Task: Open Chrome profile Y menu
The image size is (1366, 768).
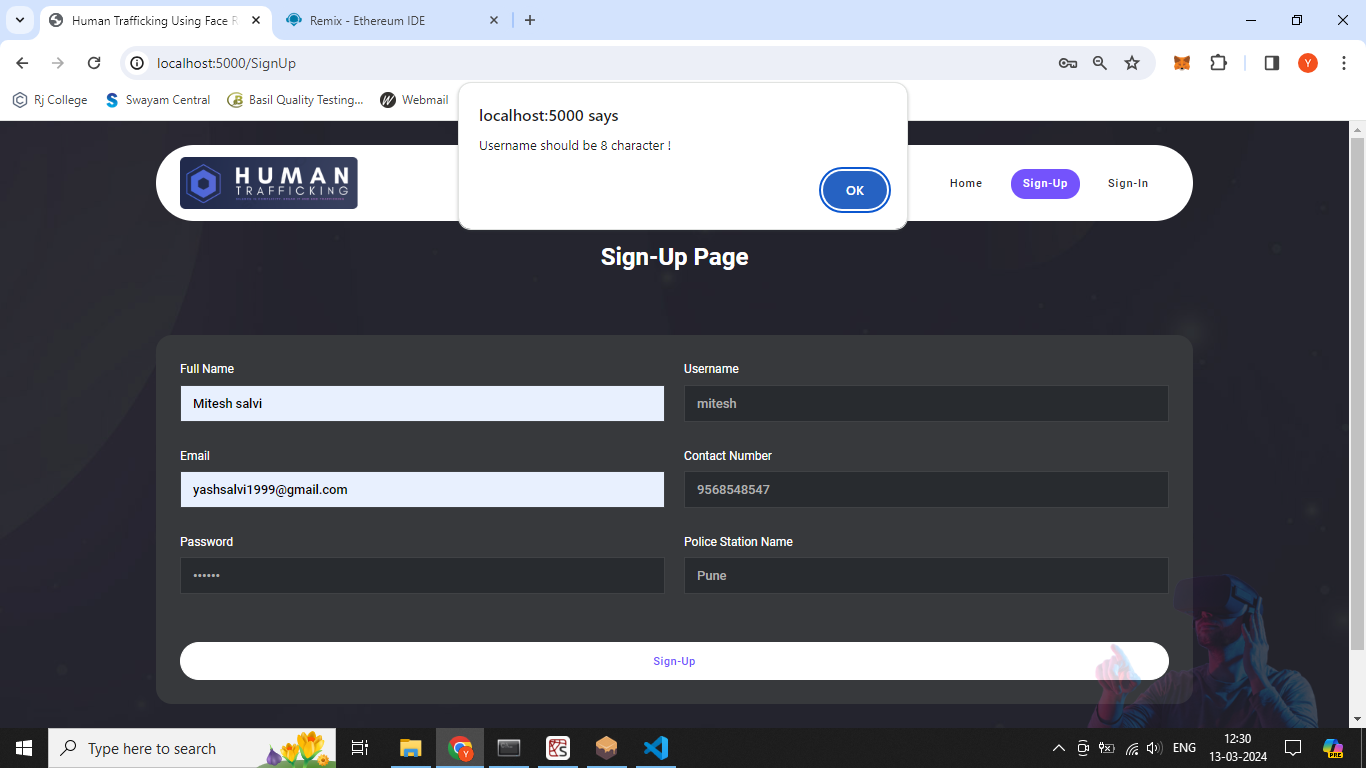Action: coord(1308,63)
